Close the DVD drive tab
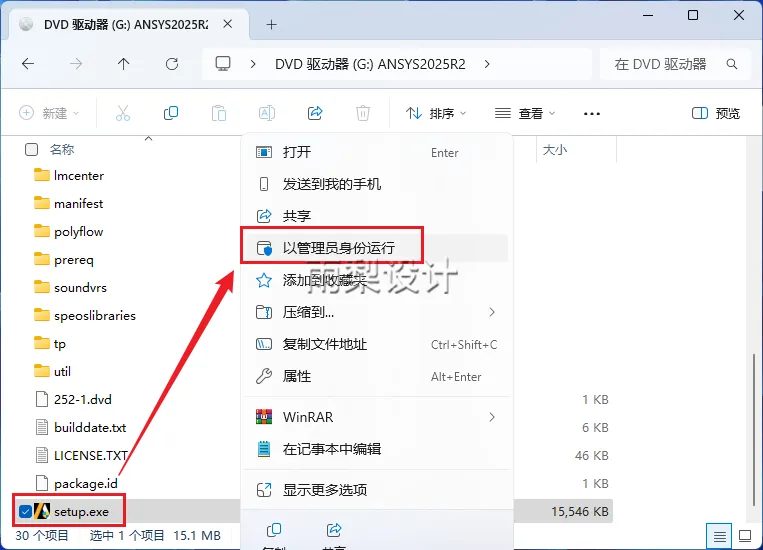The image size is (763, 550). 227,24
